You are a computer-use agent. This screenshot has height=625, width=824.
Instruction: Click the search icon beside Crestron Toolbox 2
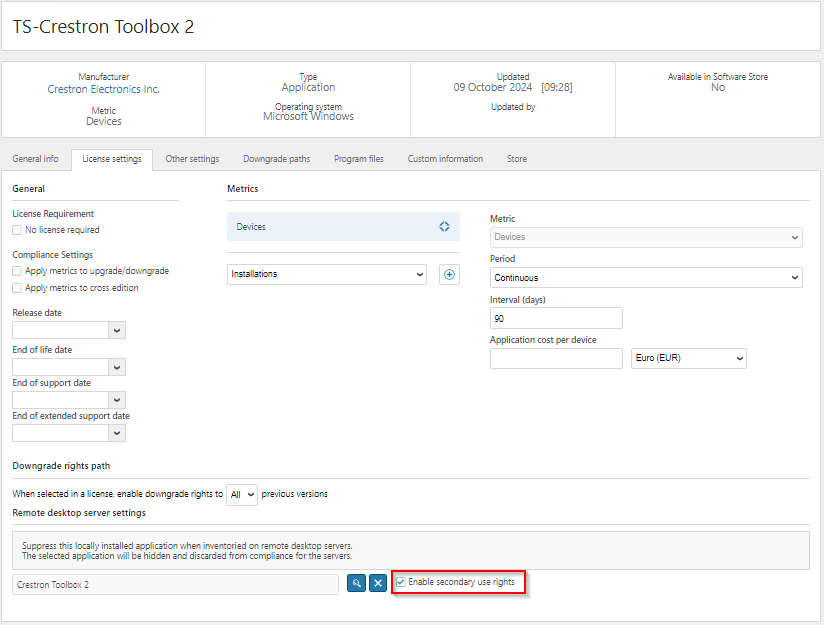pyautogui.click(x=356, y=583)
